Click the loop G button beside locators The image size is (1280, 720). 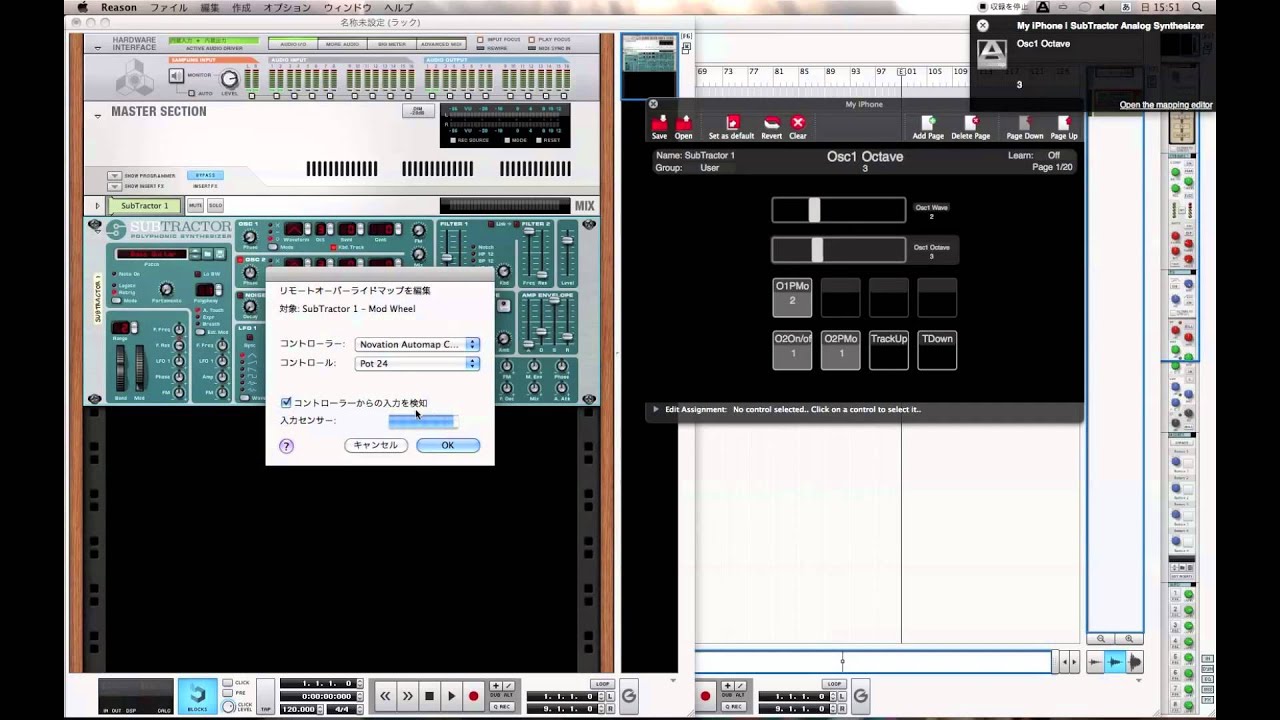tap(629, 696)
